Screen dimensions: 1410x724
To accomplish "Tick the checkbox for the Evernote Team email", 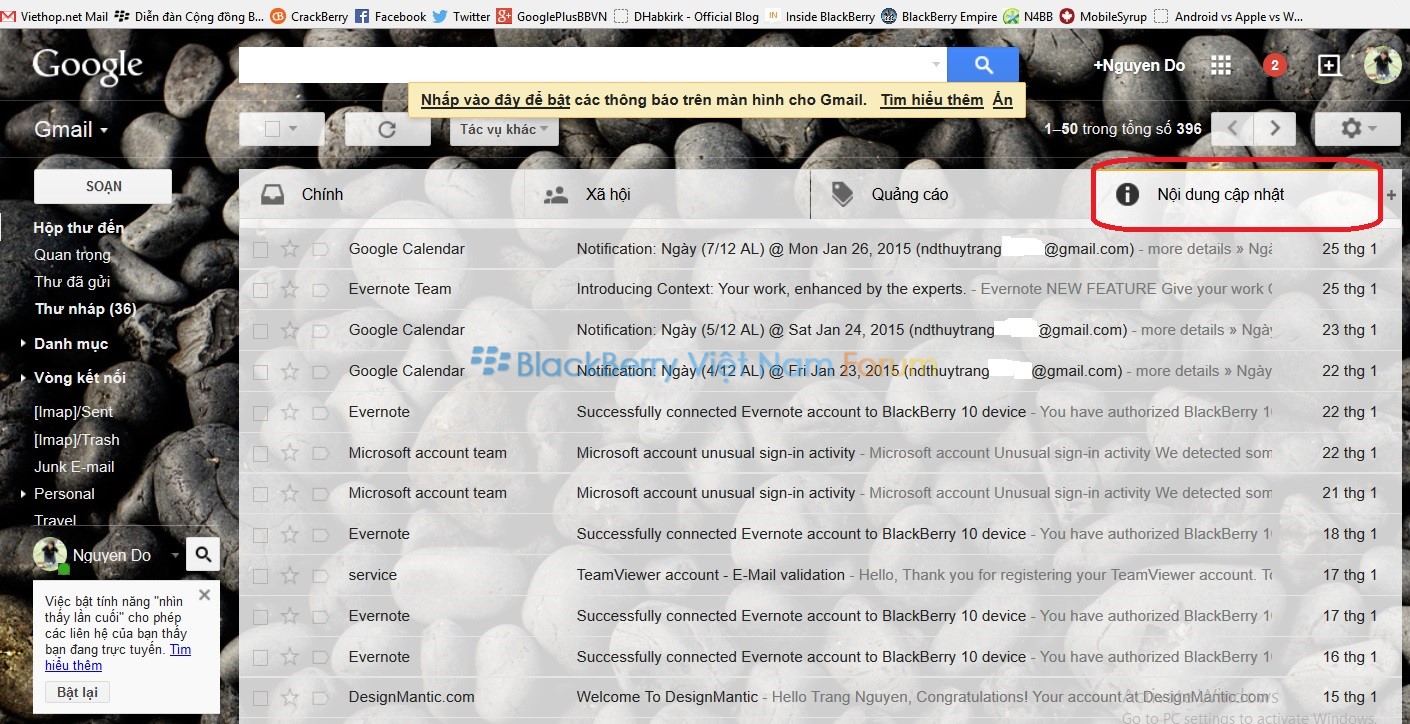I will [x=260, y=290].
